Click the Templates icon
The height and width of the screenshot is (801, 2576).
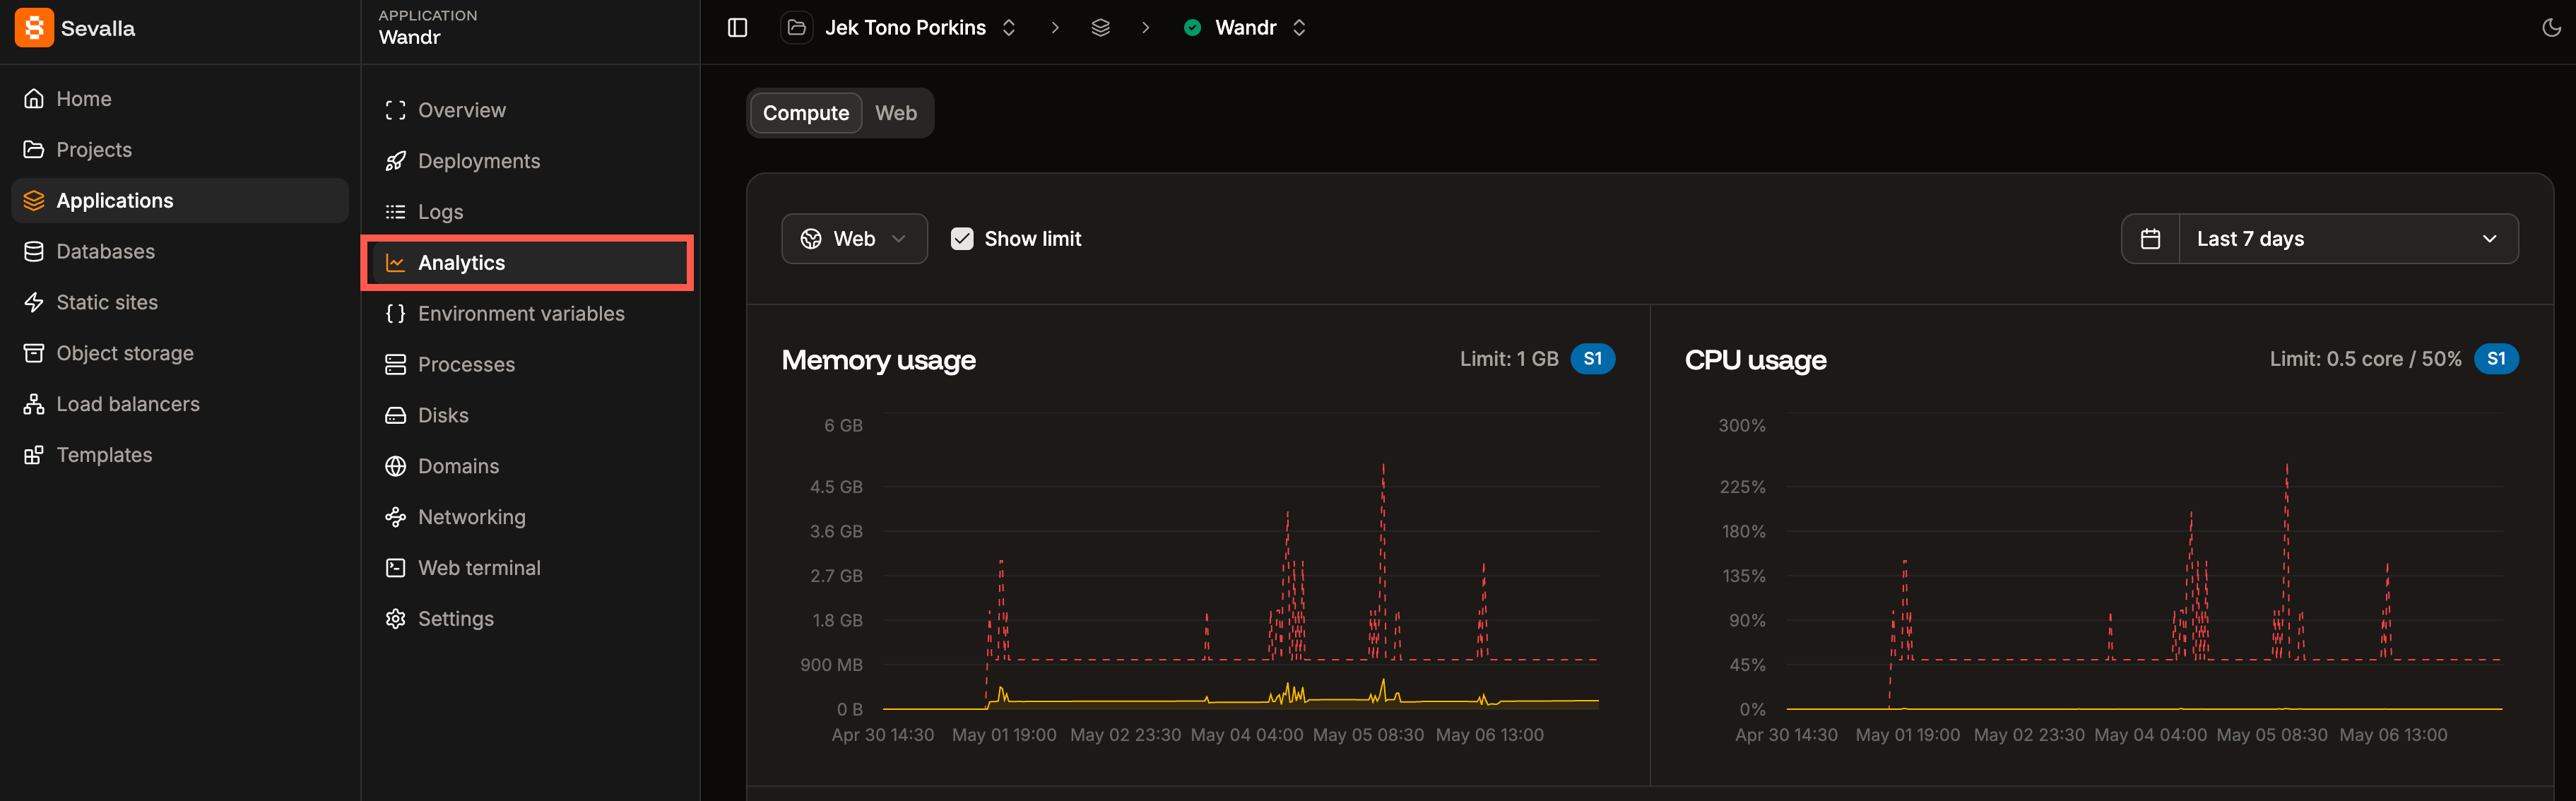[34, 456]
